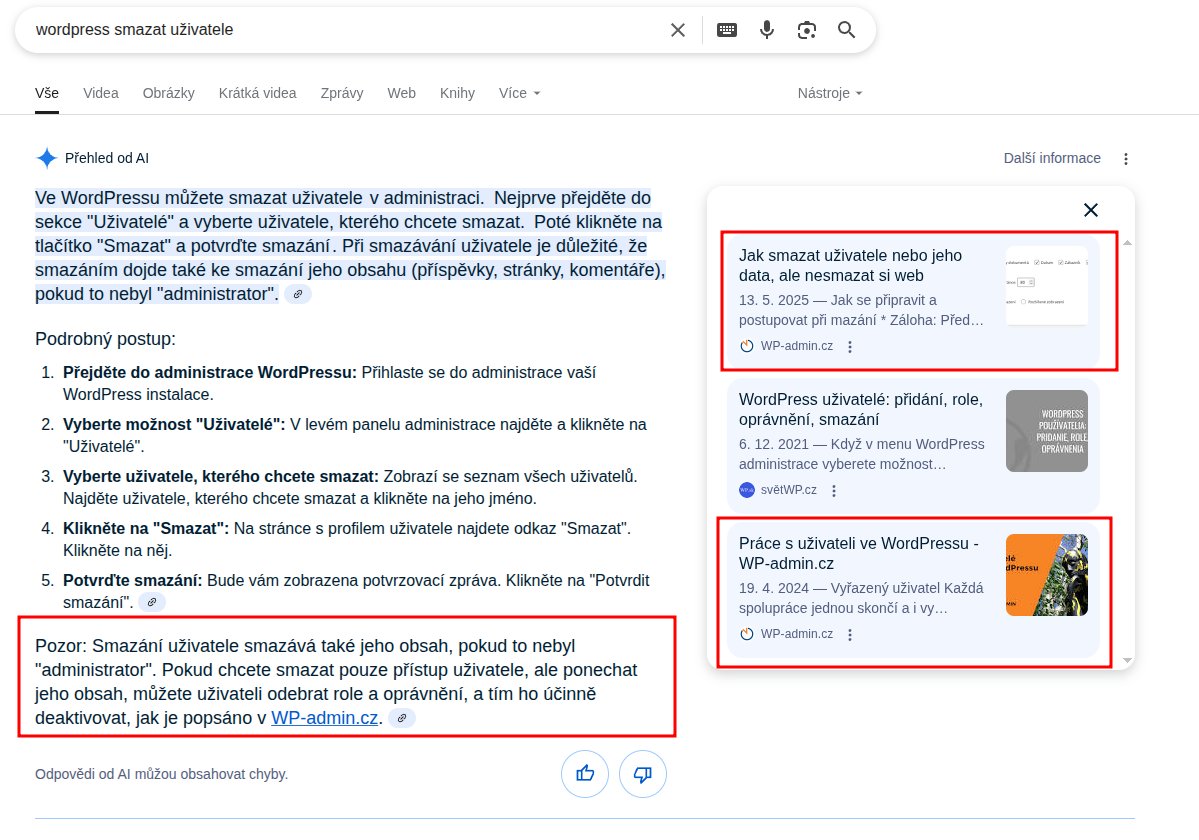
Task: Click link chip after Potvrdit smazání step
Action: (151, 602)
